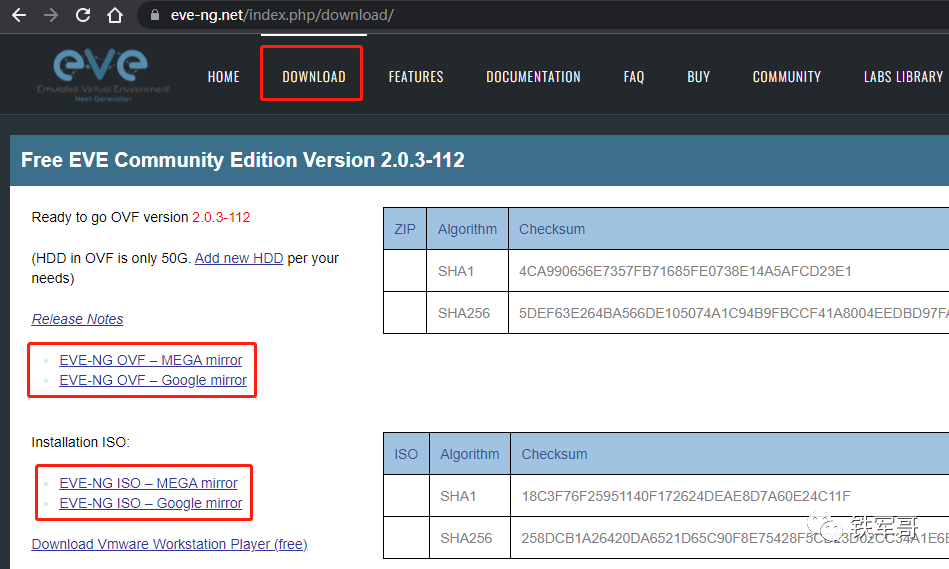Click the browser back arrow
Viewport: 949px width, 569px height.
tap(19, 15)
